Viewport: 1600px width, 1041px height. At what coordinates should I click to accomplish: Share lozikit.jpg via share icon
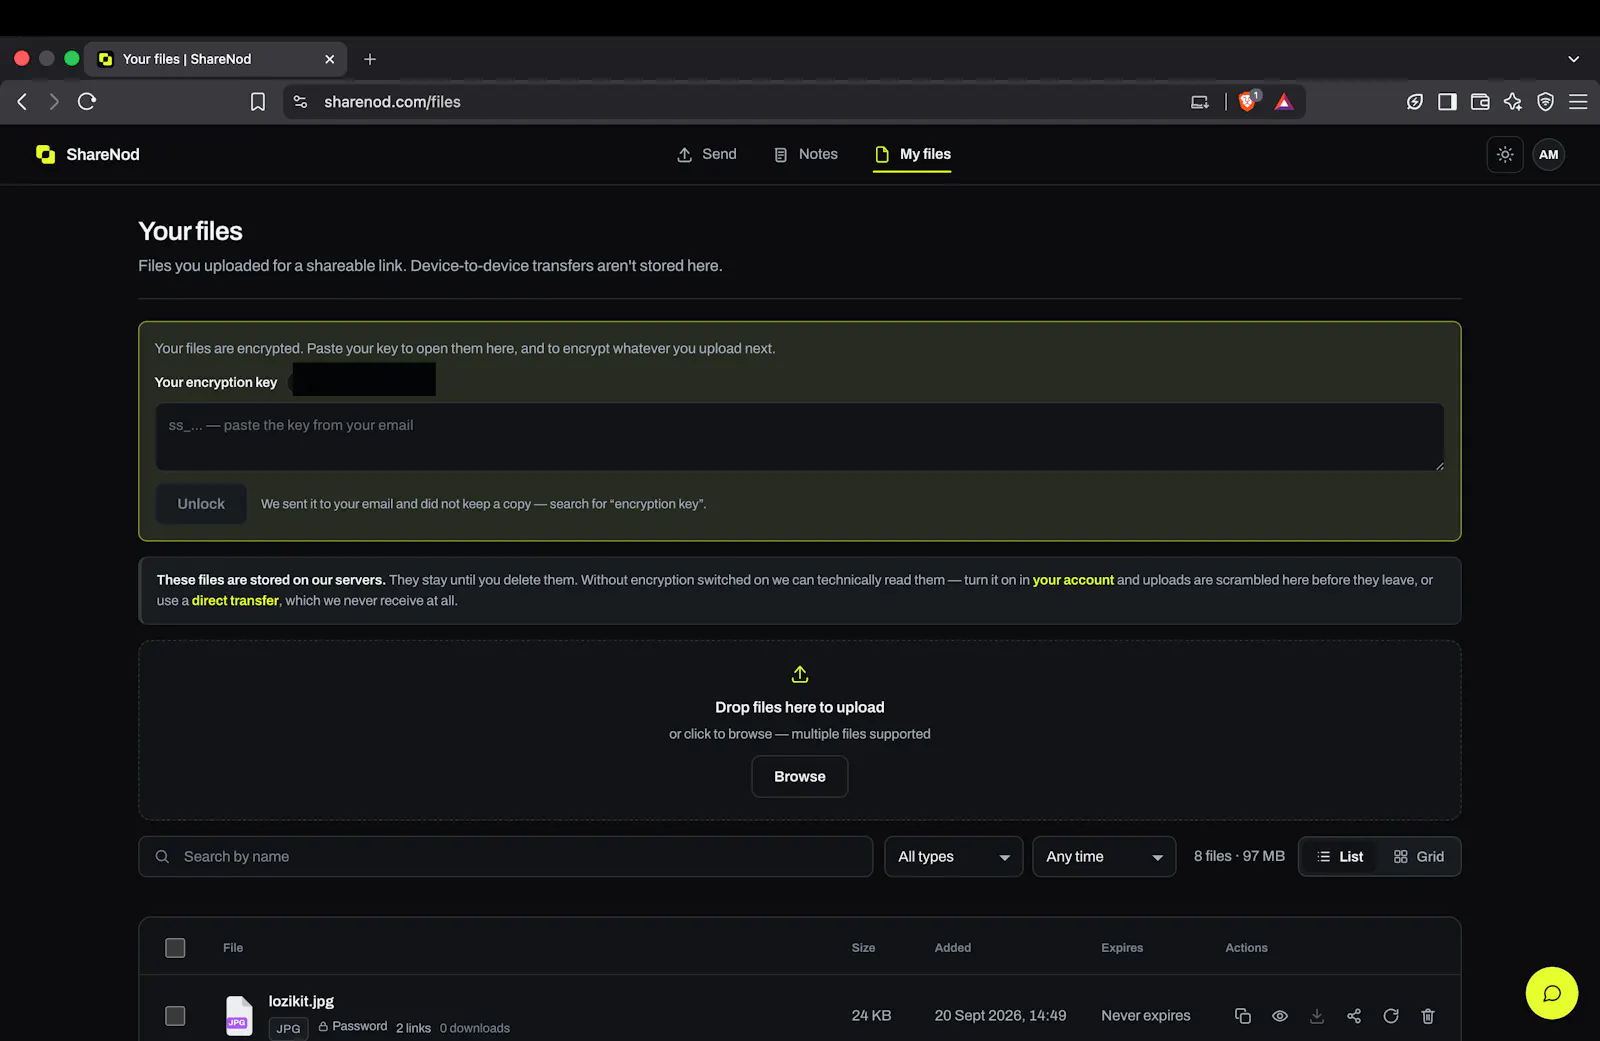point(1354,1016)
